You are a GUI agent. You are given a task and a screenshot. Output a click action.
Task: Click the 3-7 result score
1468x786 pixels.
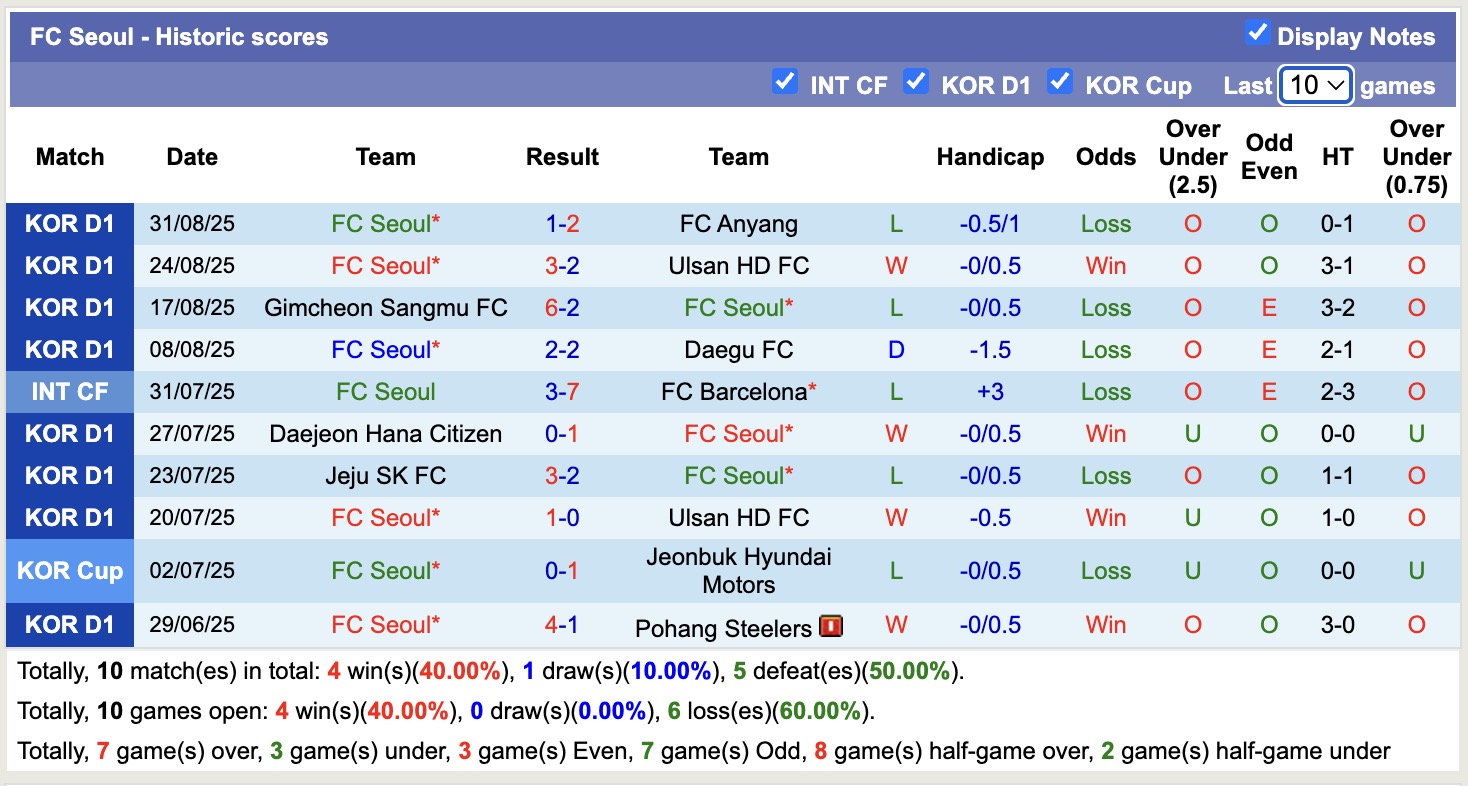click(562, 391)
